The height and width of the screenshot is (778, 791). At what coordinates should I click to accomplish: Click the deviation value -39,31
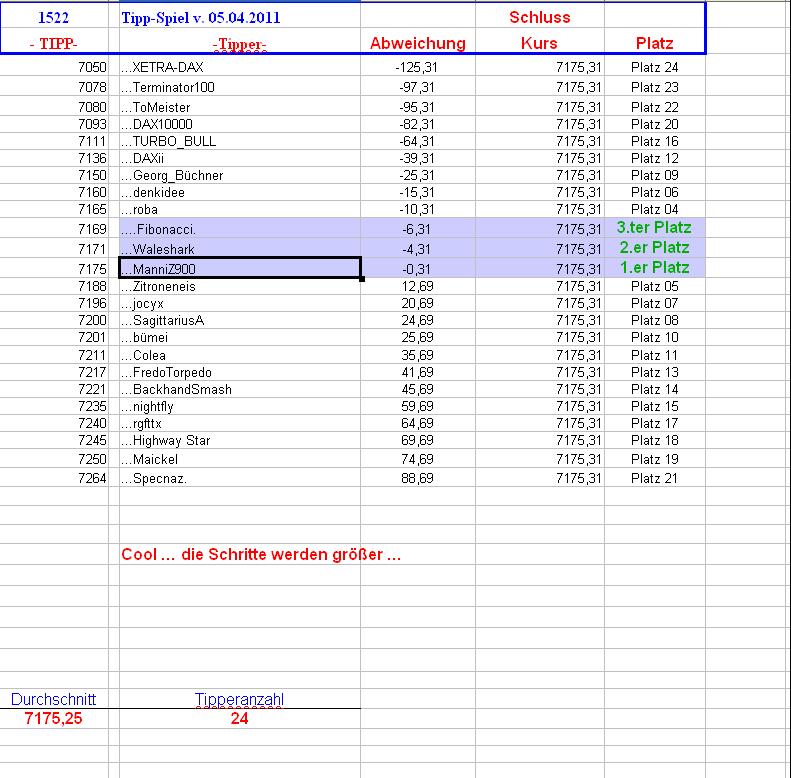point(417,158)
